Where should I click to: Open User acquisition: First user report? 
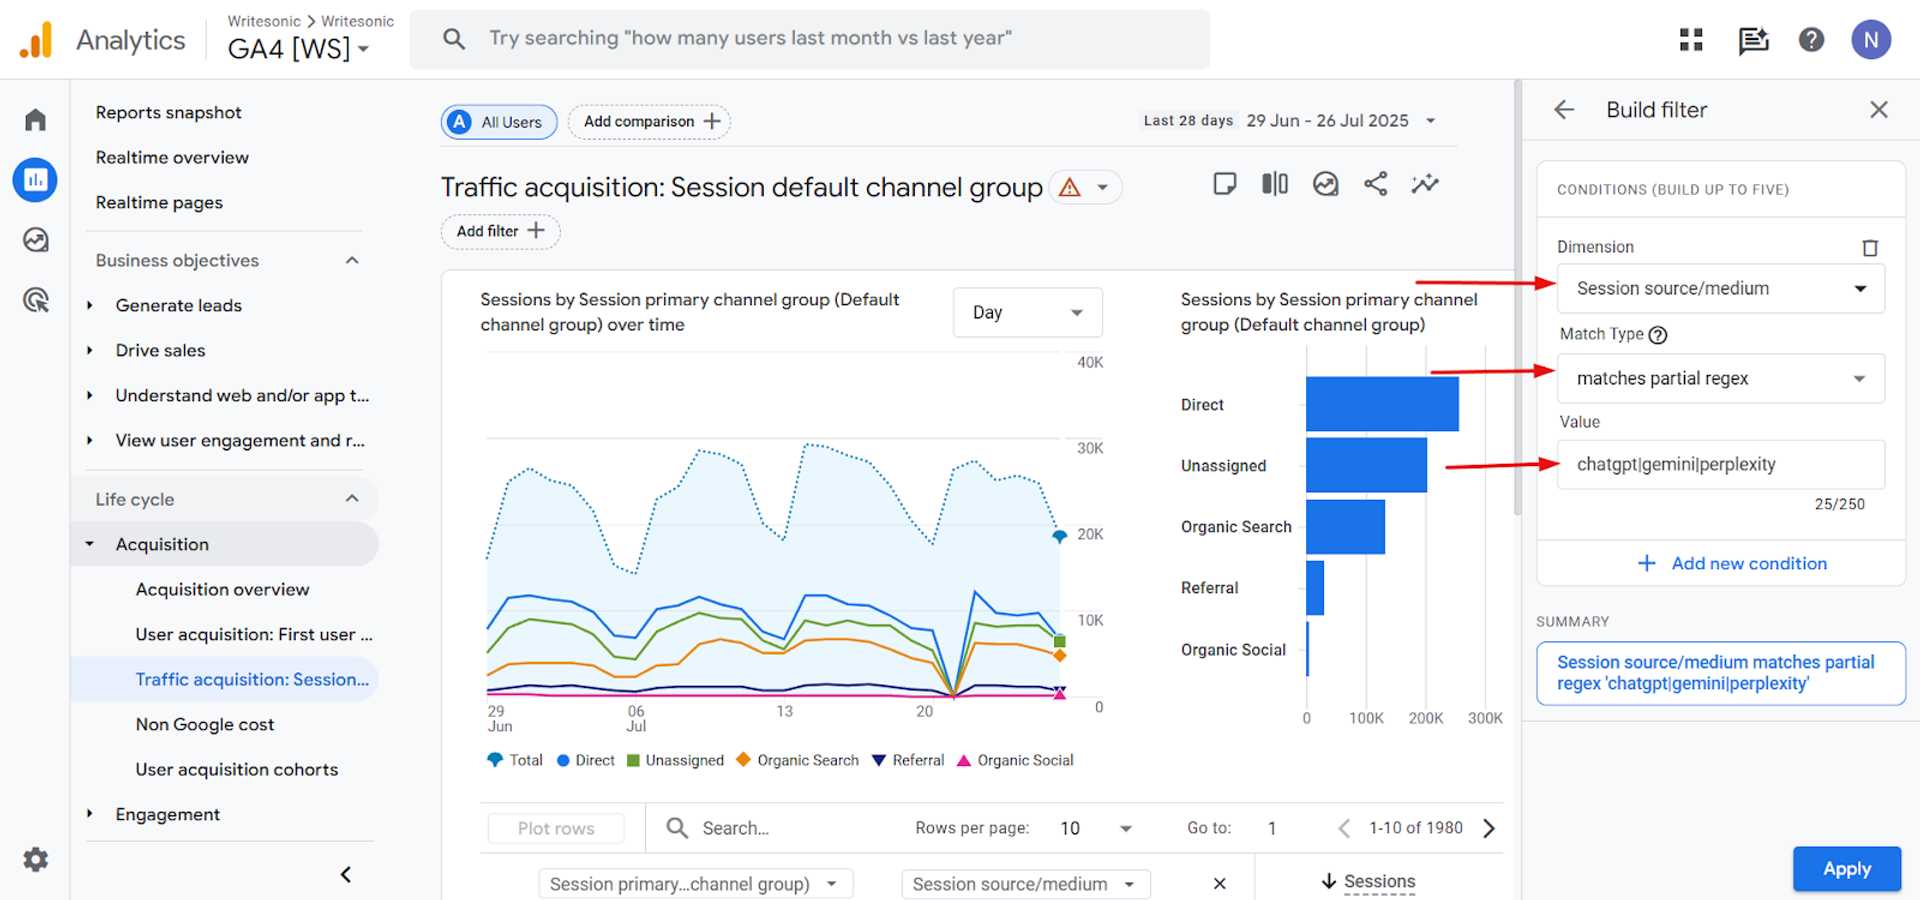254,635
